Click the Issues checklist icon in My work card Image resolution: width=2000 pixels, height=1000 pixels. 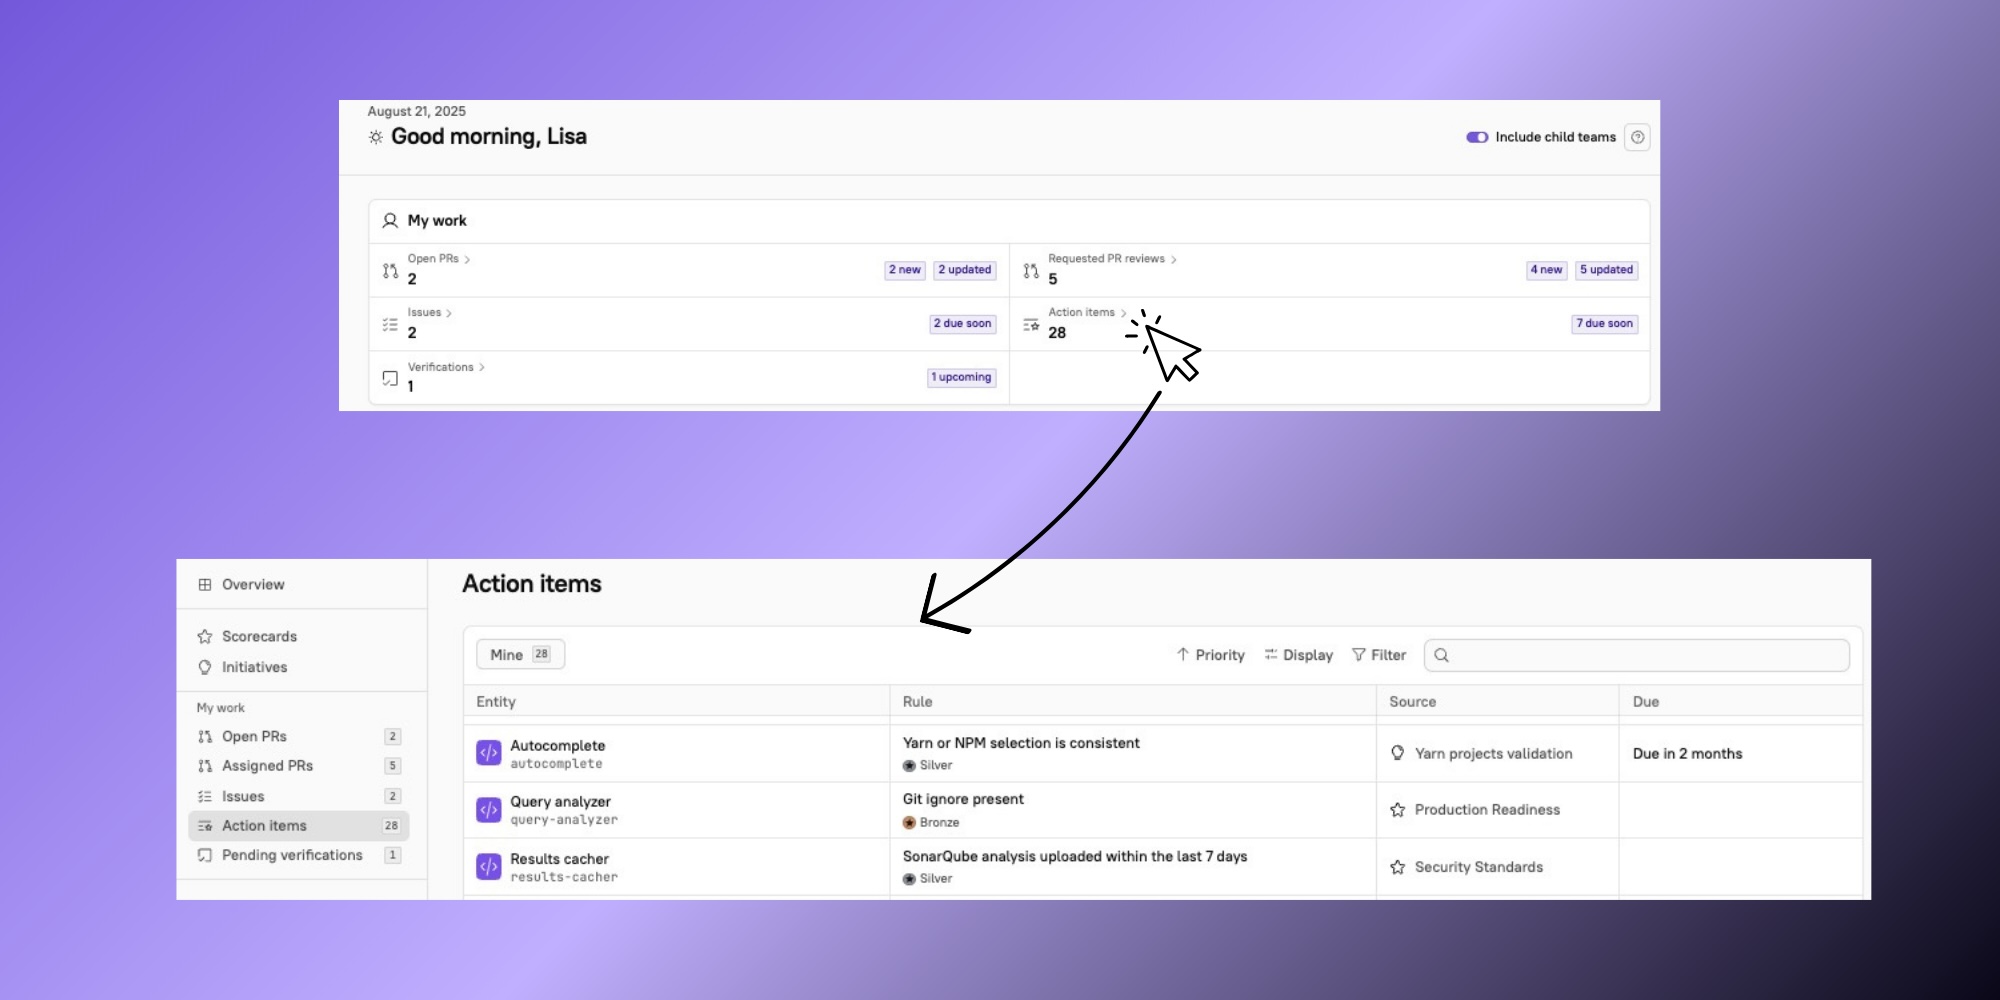tap(390, 324)
